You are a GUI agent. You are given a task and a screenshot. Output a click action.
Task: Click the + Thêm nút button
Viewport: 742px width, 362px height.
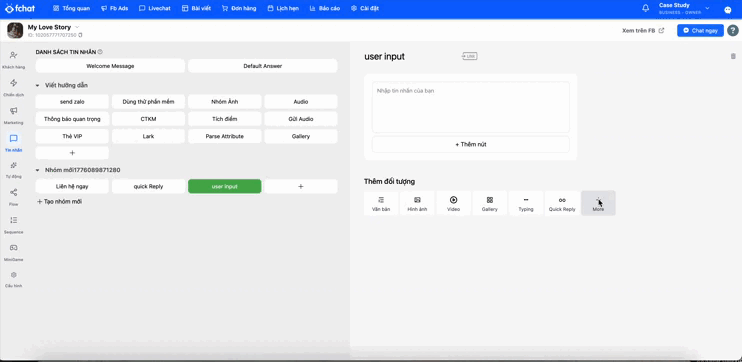tap(471, 144)
